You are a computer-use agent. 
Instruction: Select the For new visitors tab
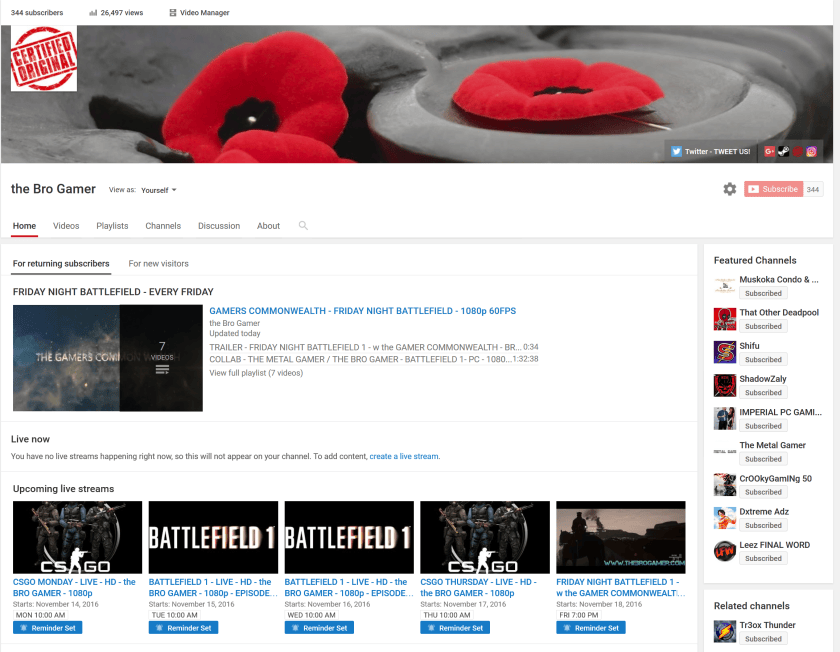(x=159, y=264)
